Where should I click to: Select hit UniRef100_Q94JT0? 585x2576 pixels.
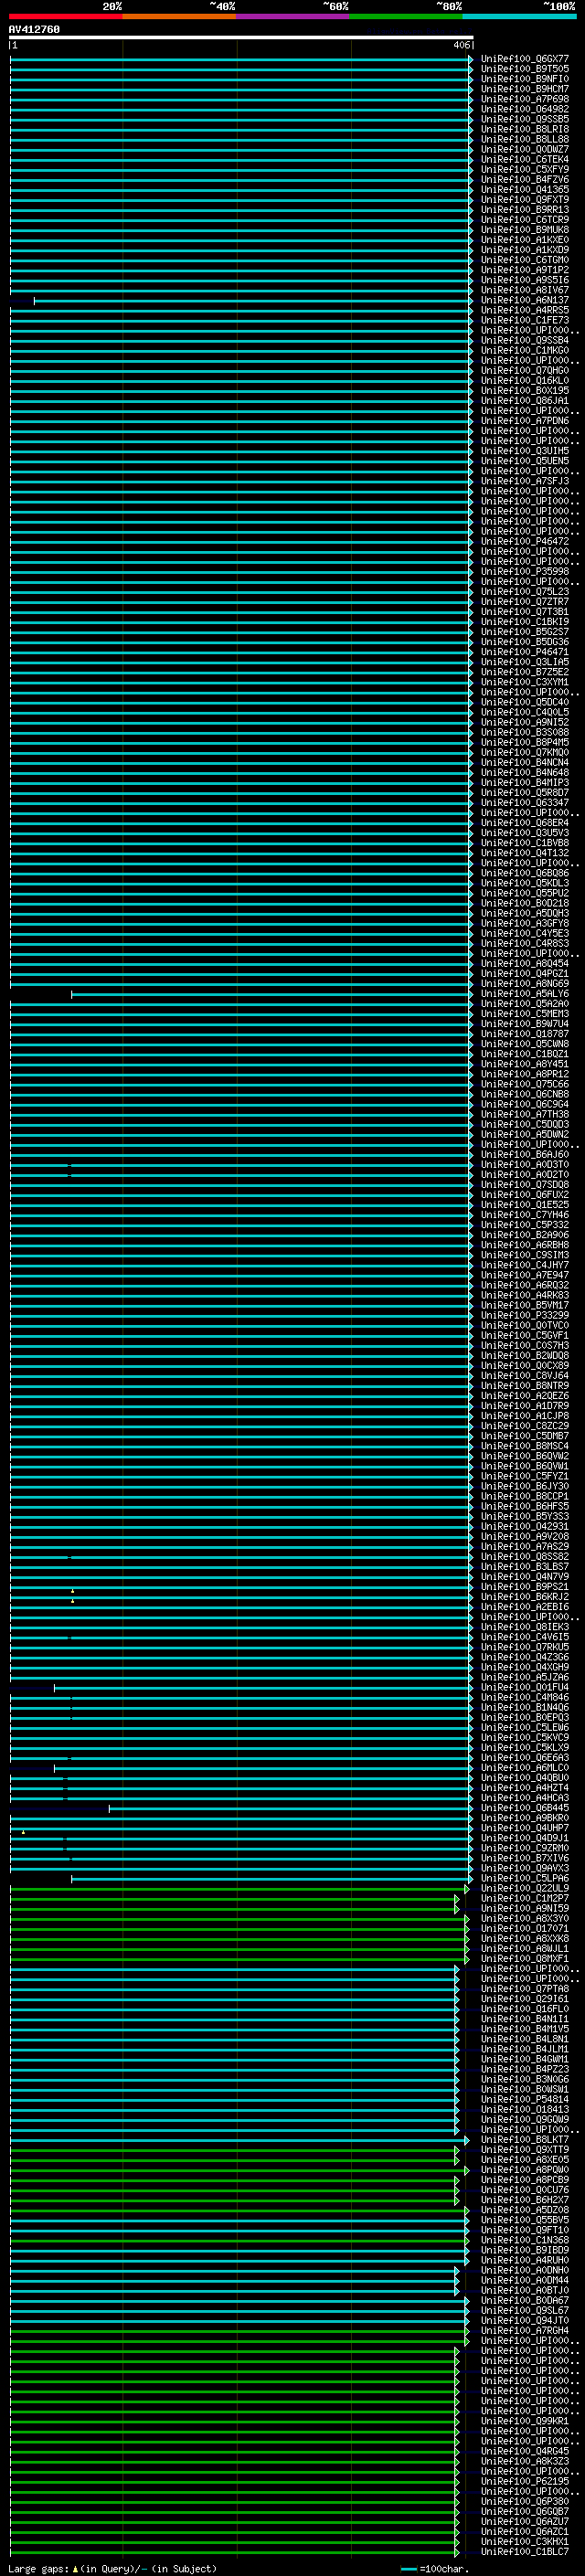pyautogui.click(x=525, y=2320)
